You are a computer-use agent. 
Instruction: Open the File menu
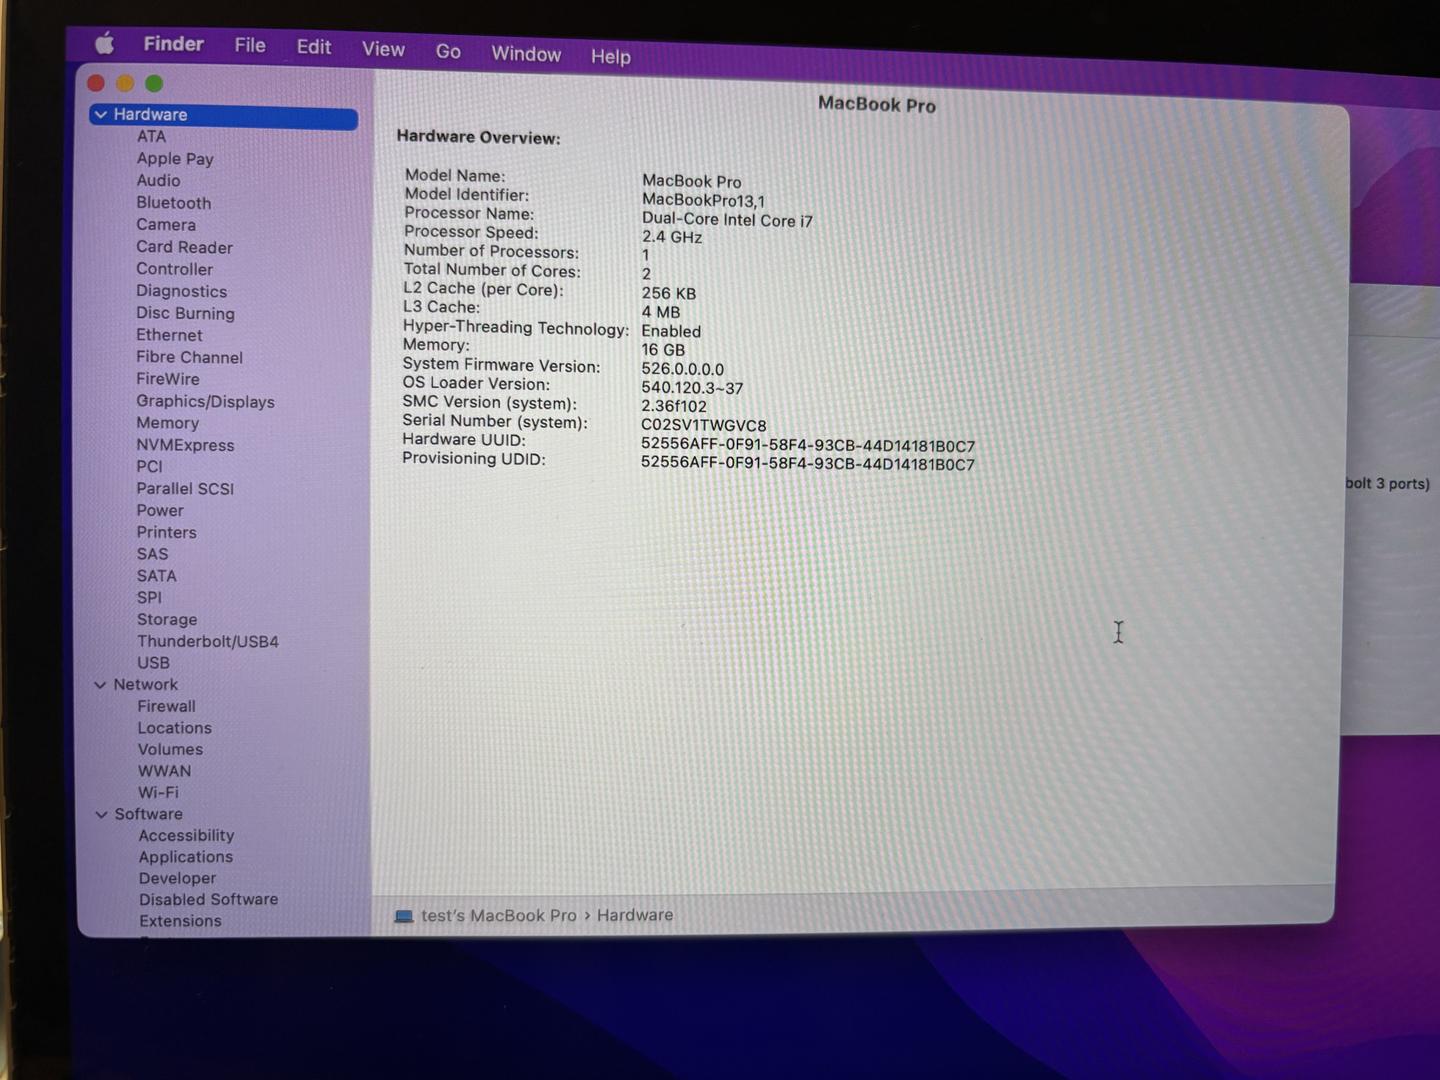[x=250, y=45]
